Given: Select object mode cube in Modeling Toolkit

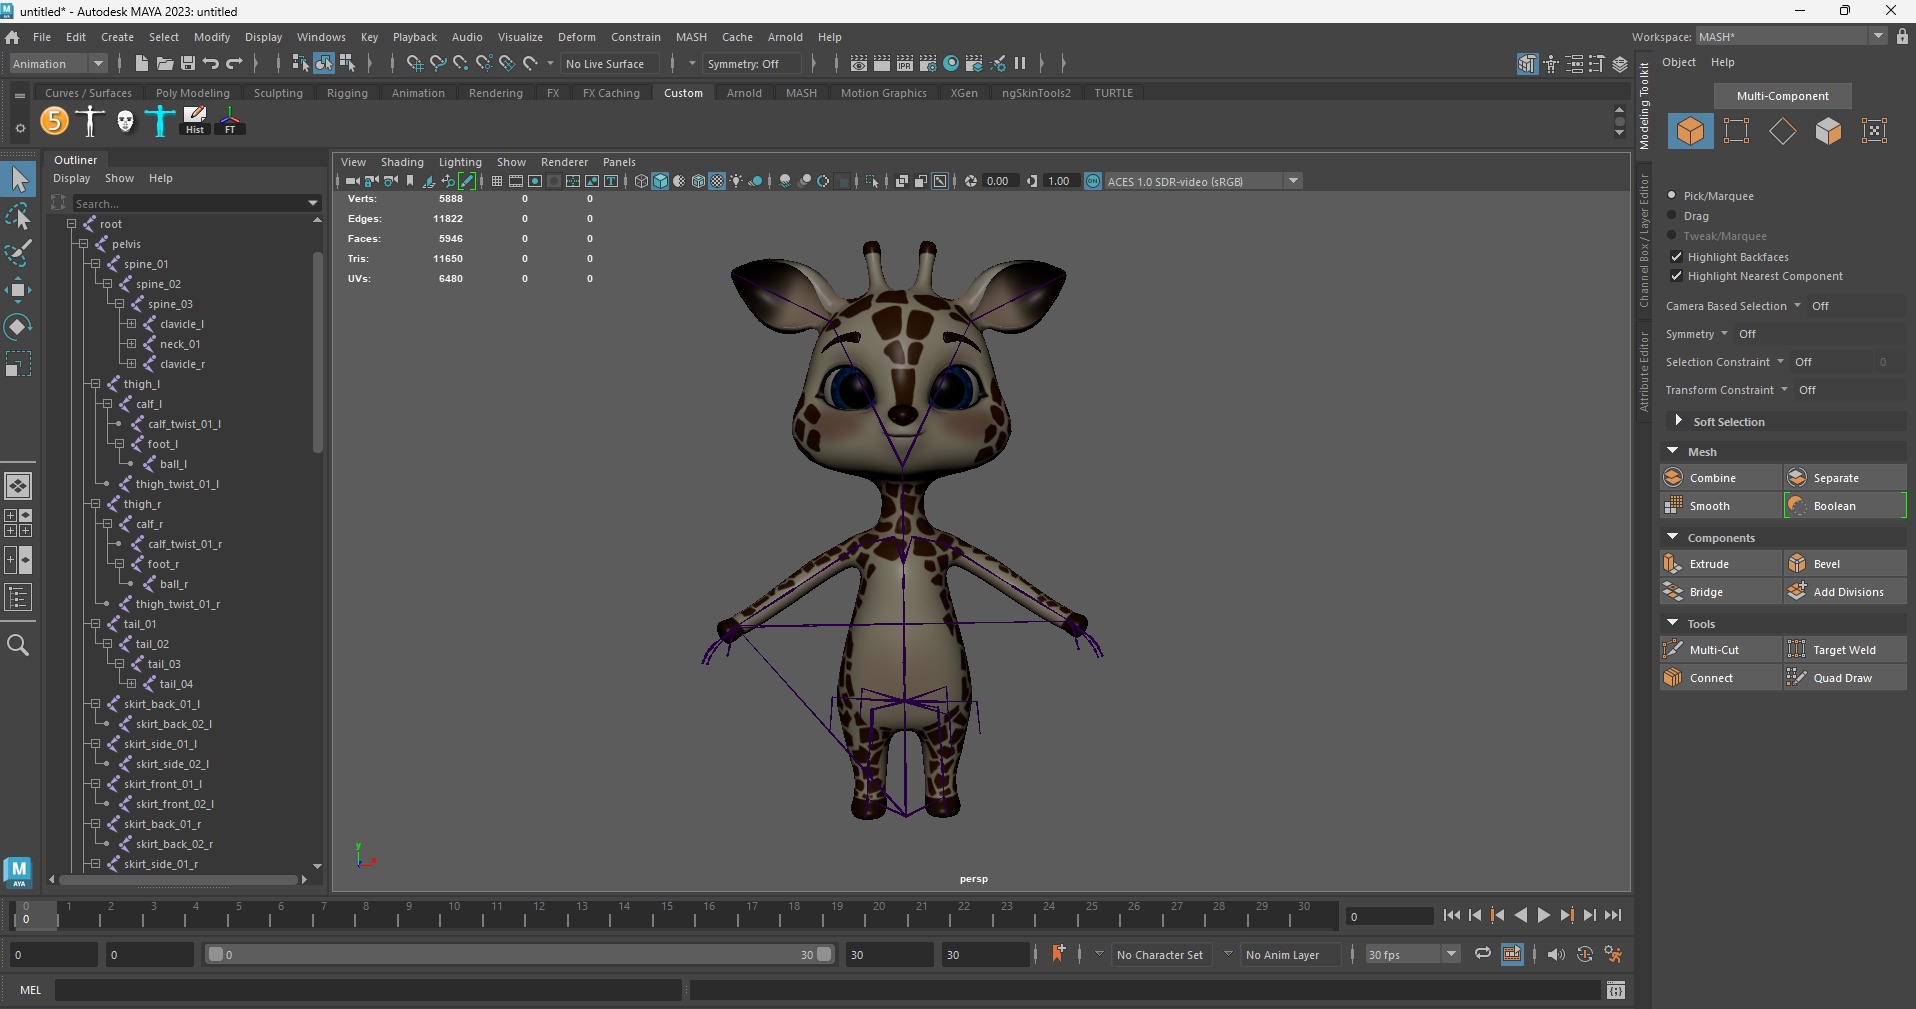Looking at the screenshot, I should click(1690, 131).
